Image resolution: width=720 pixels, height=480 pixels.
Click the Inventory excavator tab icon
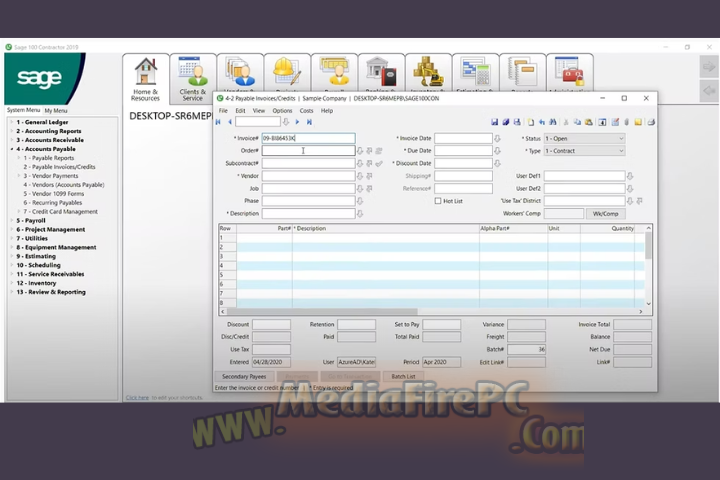click(428, 72)
